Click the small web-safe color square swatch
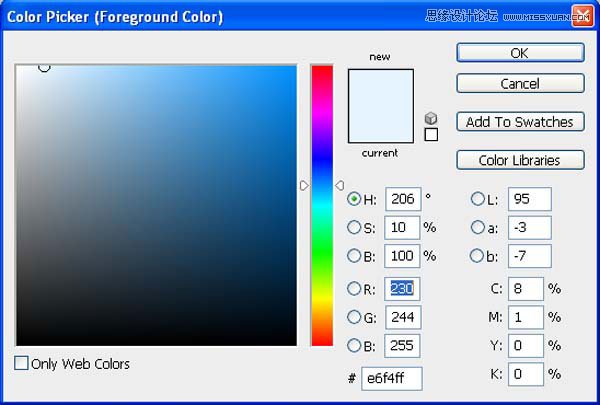Viewport: 600px width, 405px height. click(431, 135)
